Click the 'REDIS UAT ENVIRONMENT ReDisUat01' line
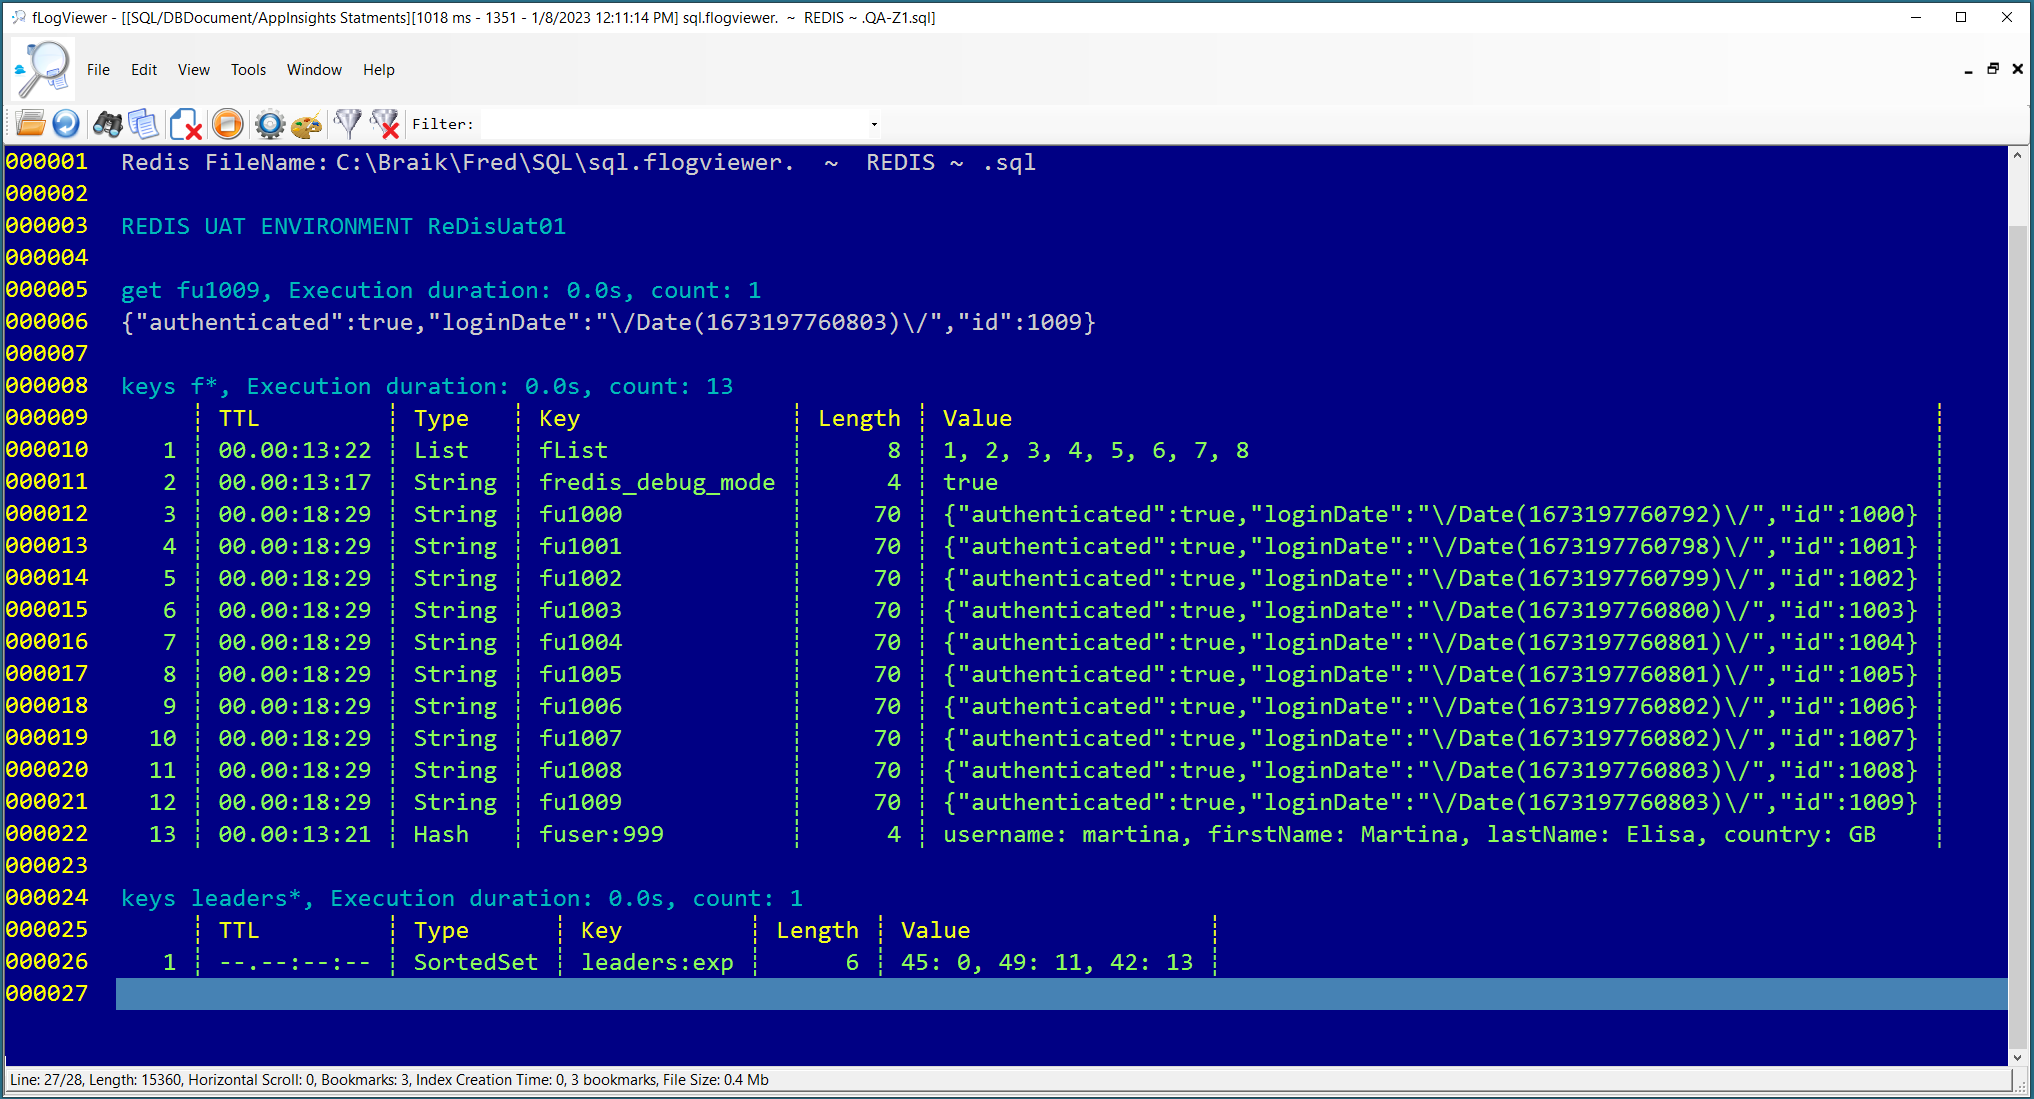 [x=343, y=226]
